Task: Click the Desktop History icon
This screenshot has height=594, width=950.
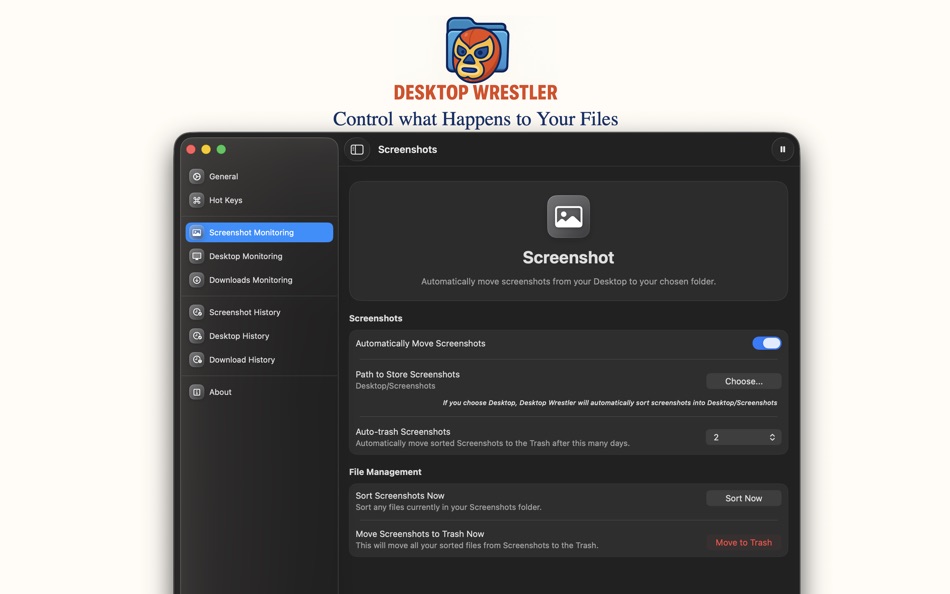Action: [x=196, y=336]
